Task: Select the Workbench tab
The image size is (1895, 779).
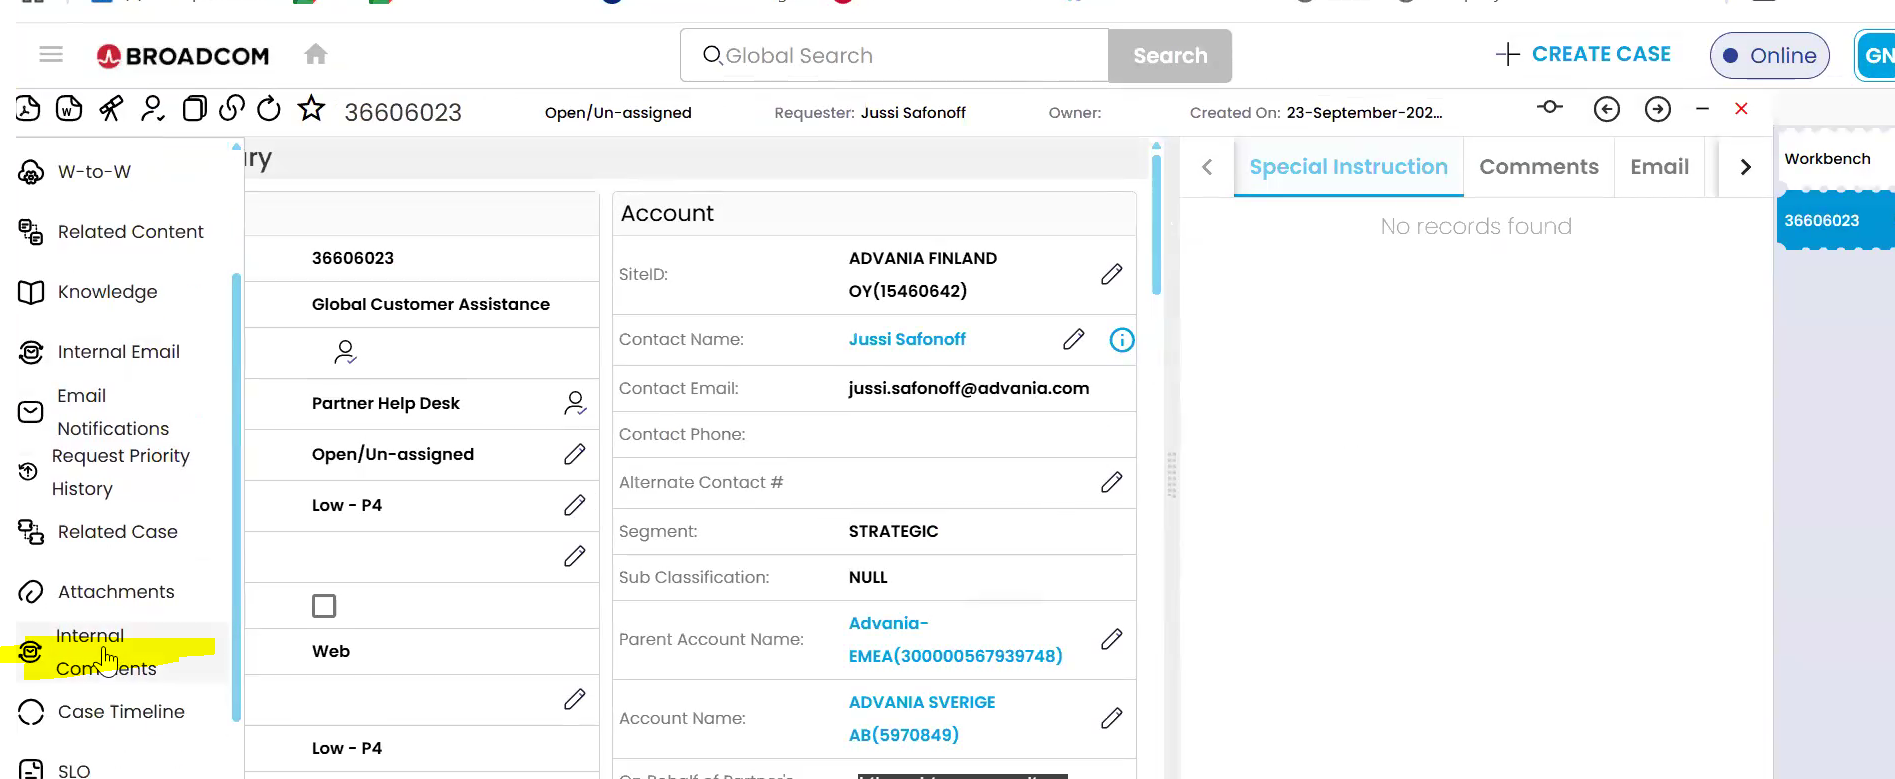Action: 1834,158
